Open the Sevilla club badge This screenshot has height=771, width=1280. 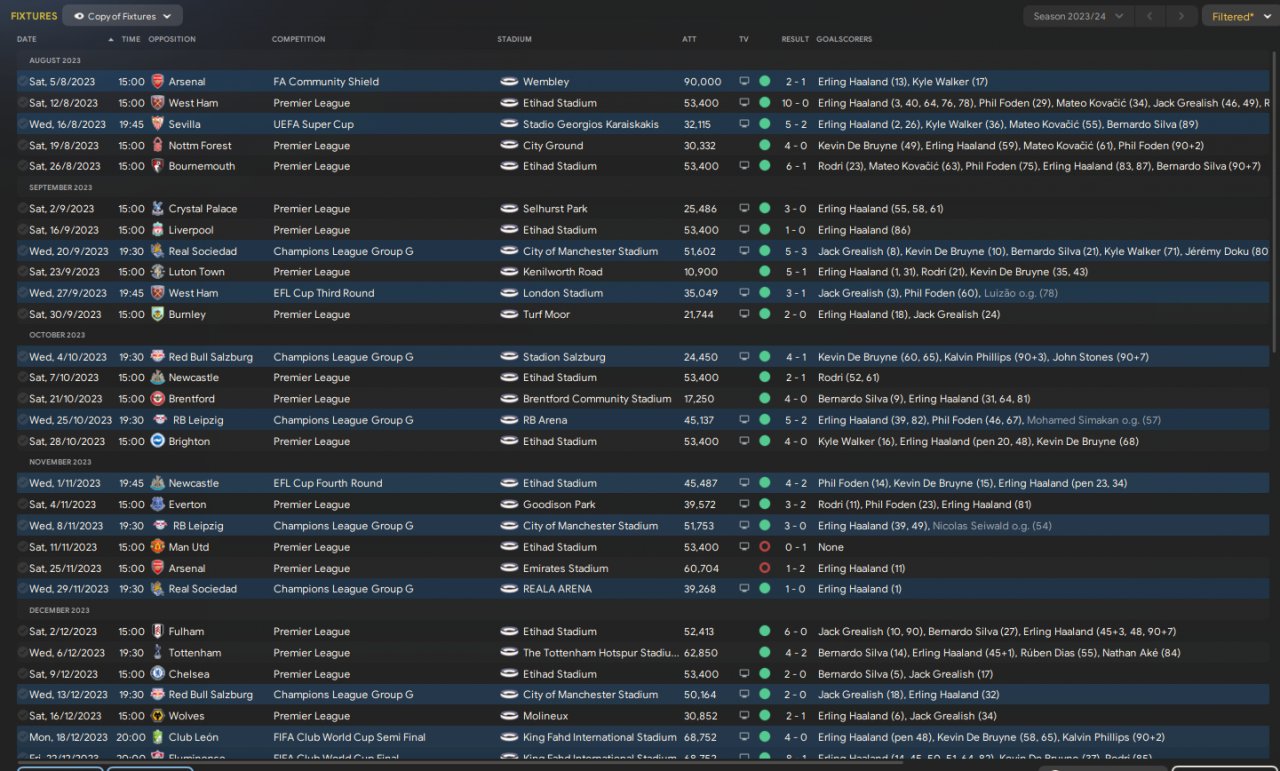[157, 124]
